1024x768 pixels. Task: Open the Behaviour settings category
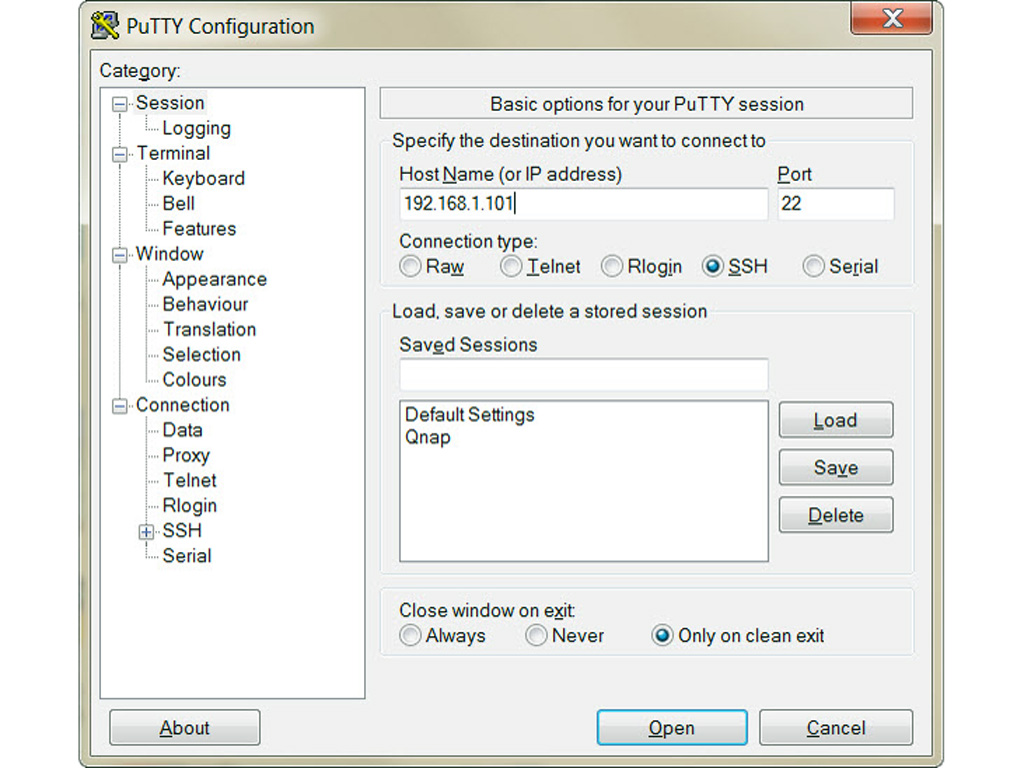pos(205,304)
